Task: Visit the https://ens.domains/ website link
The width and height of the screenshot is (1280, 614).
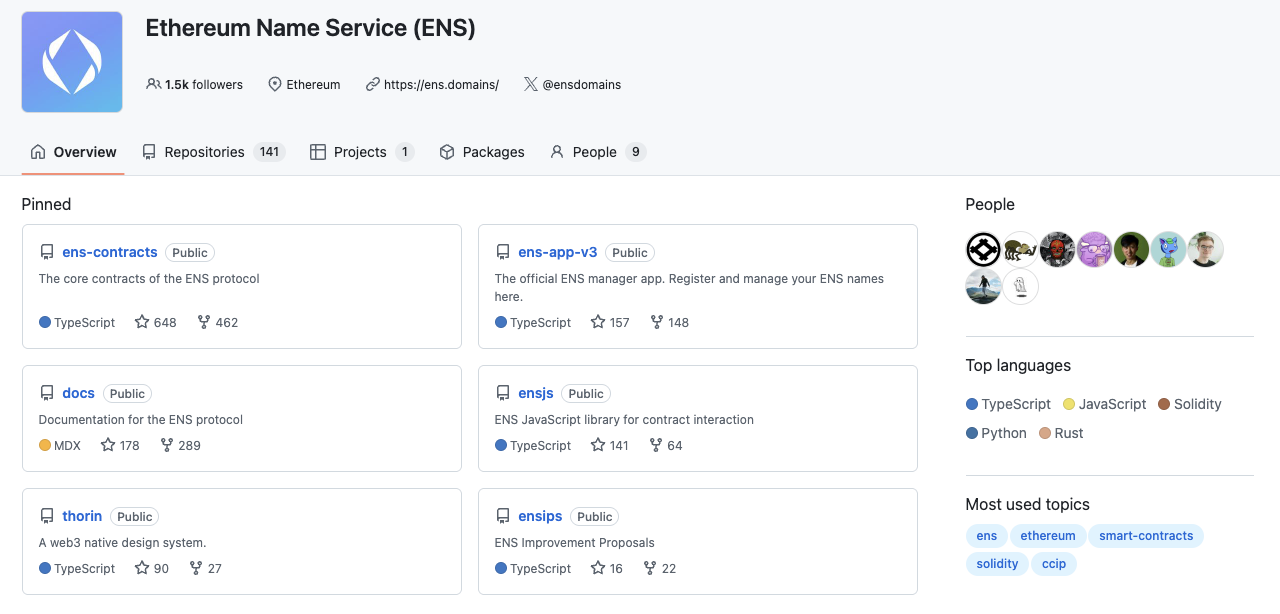Action: click(441, 85)
